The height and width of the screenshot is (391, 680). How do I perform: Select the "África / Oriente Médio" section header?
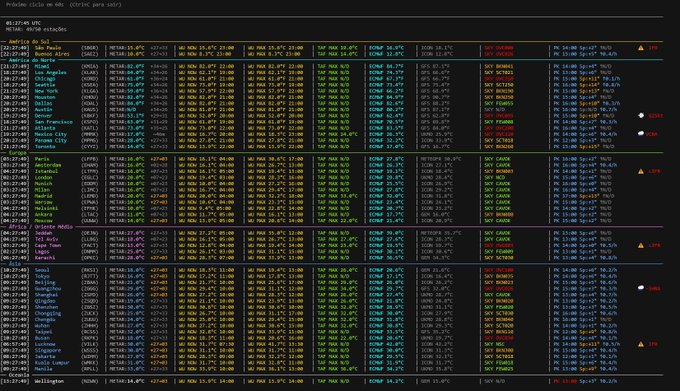[x=41, y=227]
